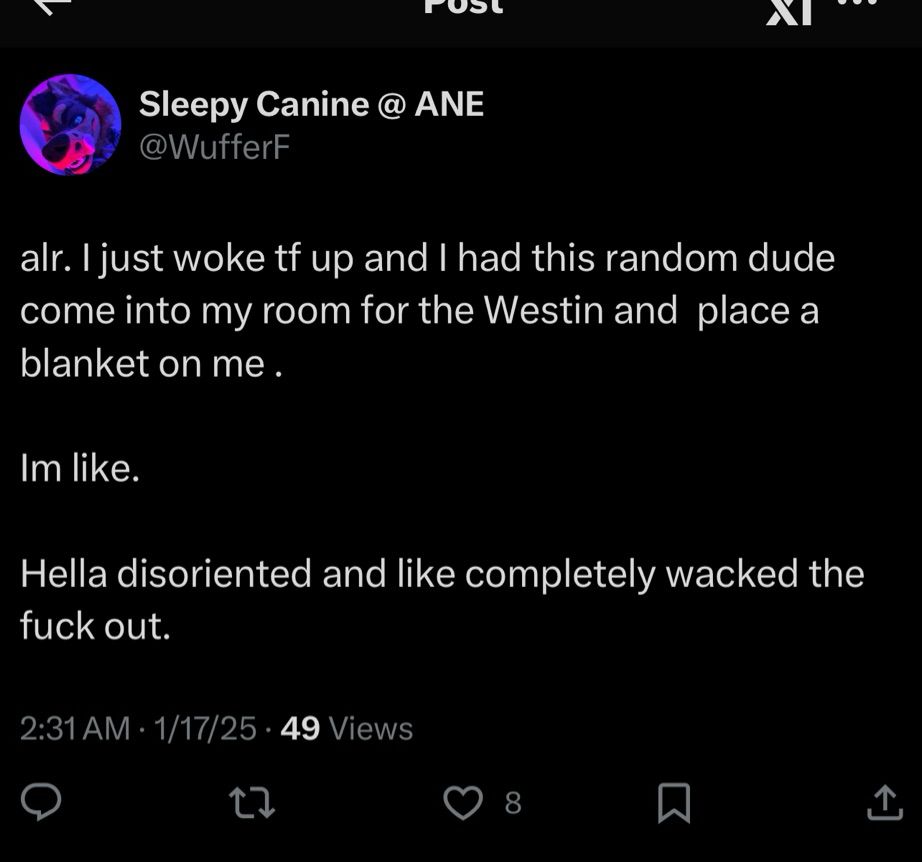Tap the "blanket on me" line
This screenshot has width=922, height=862.
point(152,363)
